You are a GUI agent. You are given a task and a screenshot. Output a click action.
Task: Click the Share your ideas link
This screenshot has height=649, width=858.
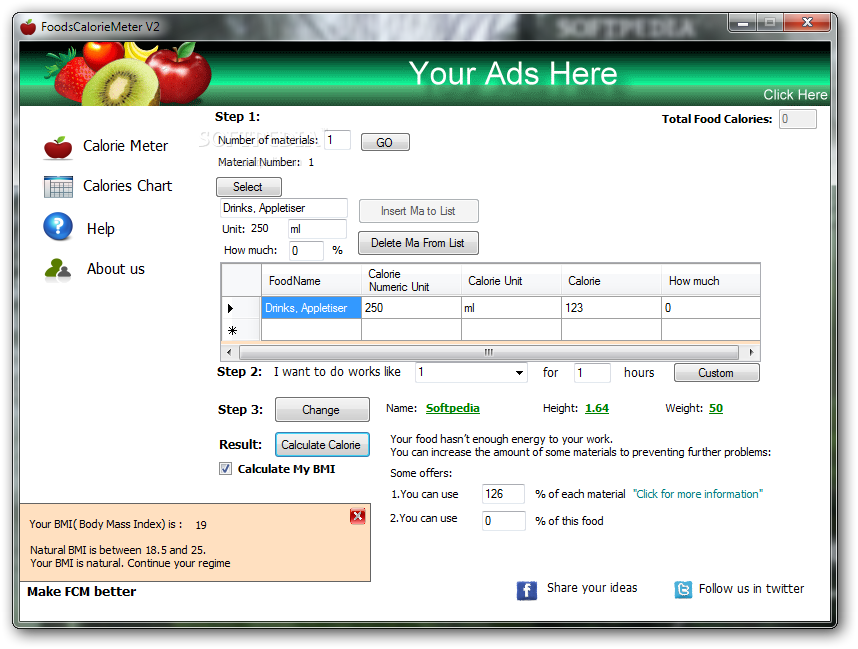(x=592, y=588)
